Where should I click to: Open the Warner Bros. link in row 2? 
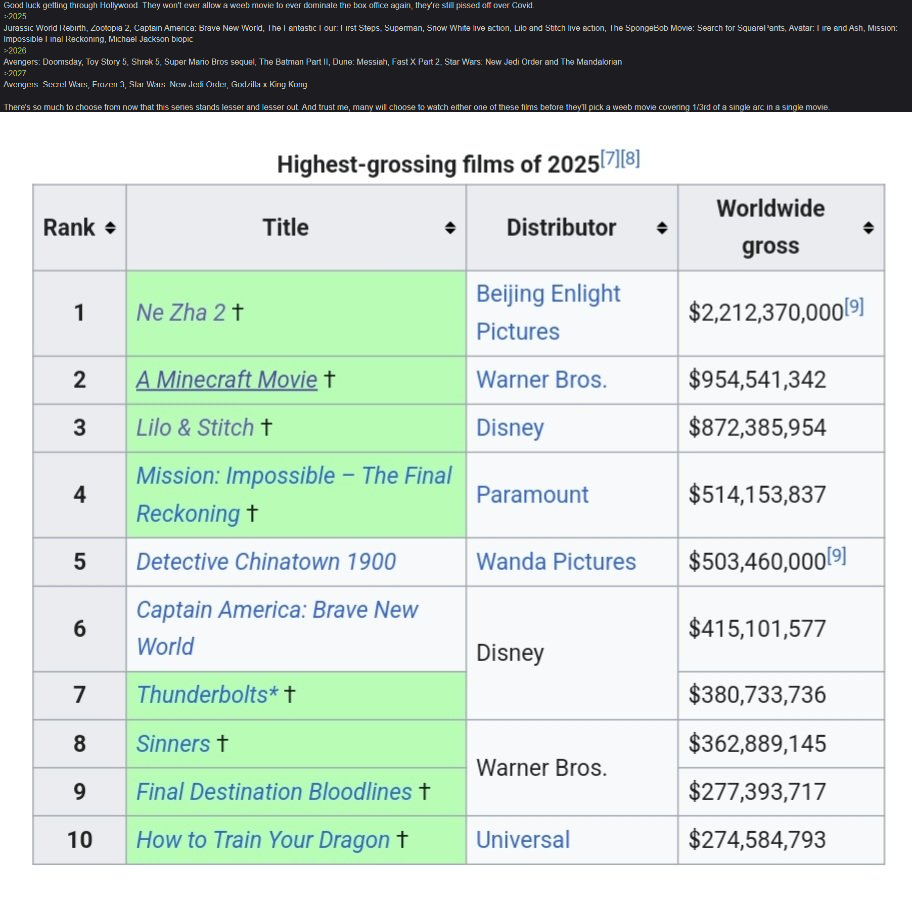tap(542, 379)
